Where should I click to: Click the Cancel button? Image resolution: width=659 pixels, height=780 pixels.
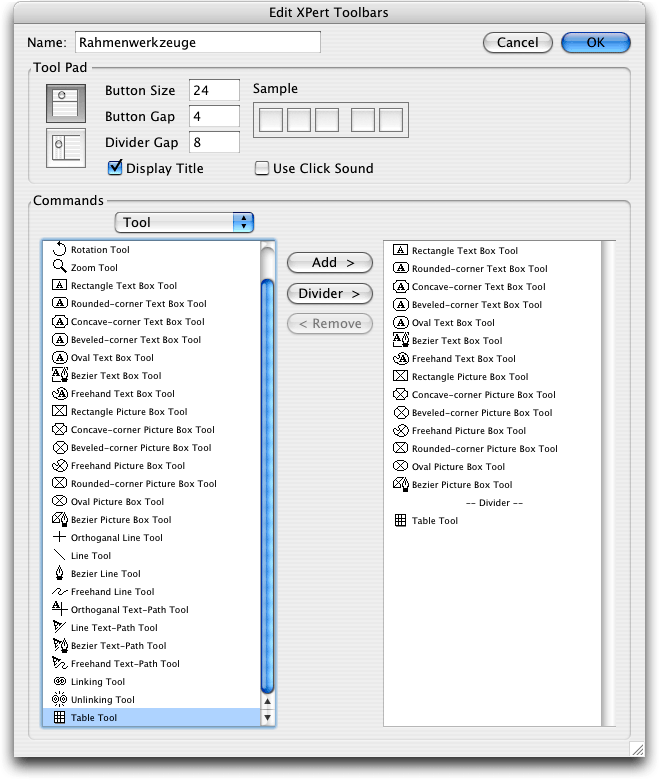tap(517, 42)
